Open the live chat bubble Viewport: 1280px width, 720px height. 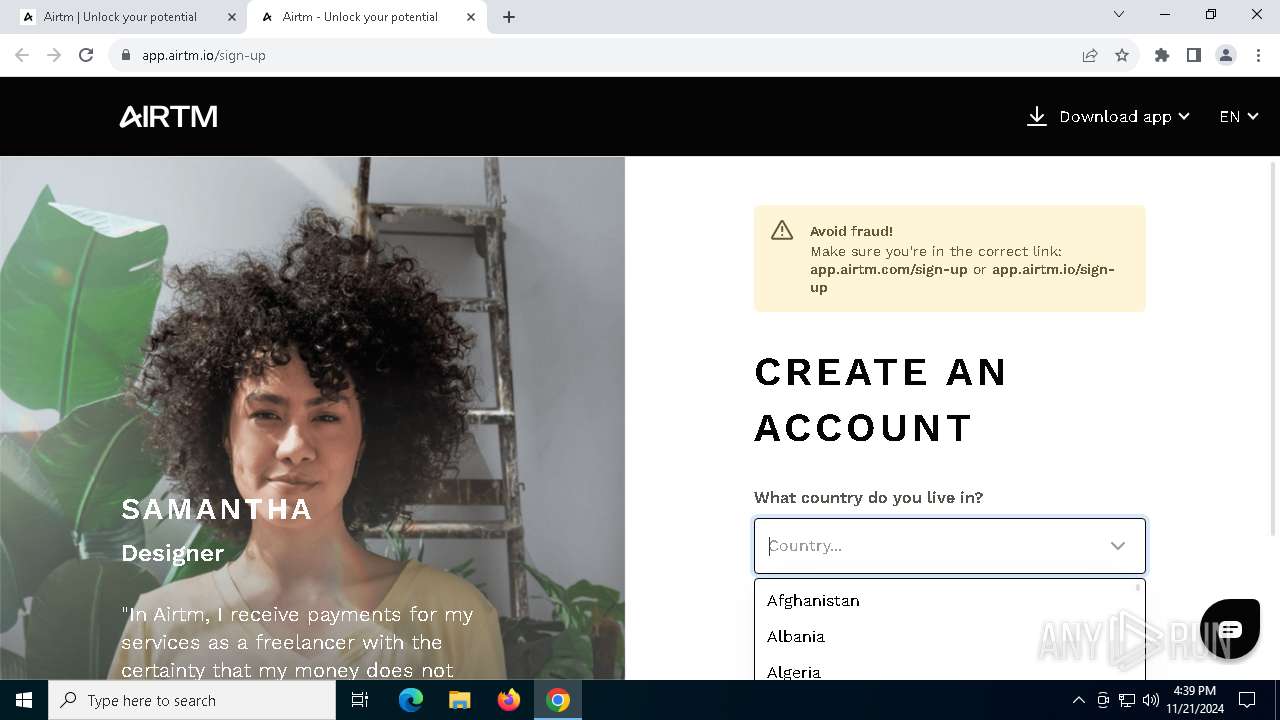(1229, 629)
